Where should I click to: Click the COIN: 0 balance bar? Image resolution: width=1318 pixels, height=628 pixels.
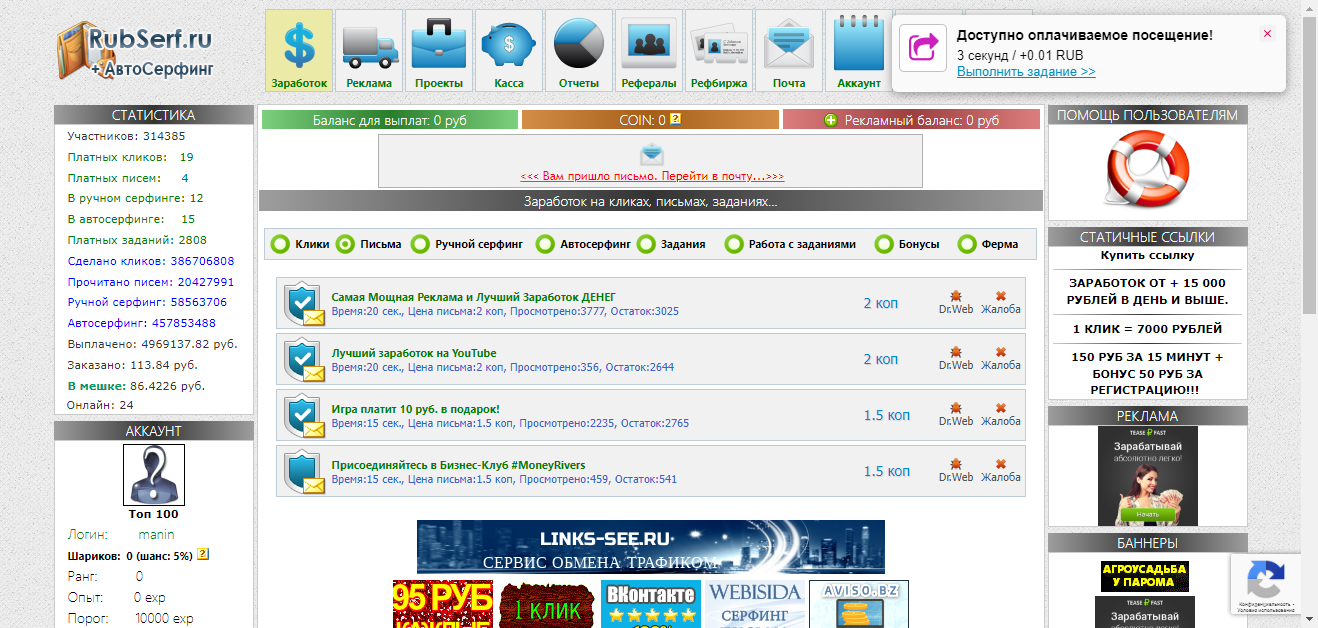[650, 120]
